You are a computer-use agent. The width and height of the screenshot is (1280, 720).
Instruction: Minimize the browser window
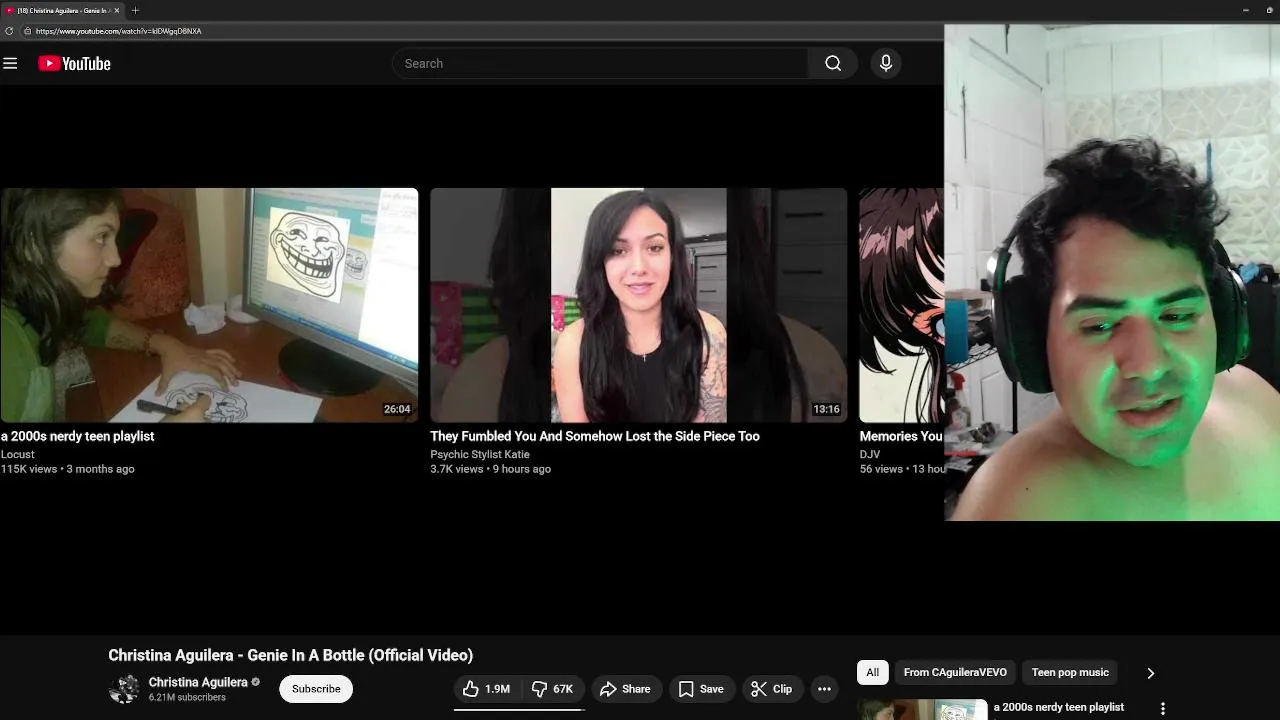1245,10
